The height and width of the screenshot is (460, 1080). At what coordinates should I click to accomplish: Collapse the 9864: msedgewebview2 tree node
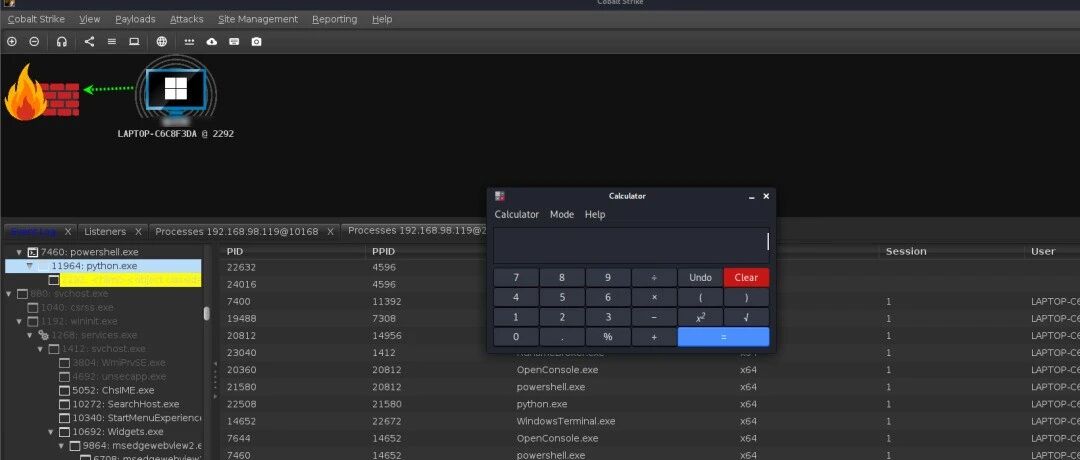coord(63,446)
